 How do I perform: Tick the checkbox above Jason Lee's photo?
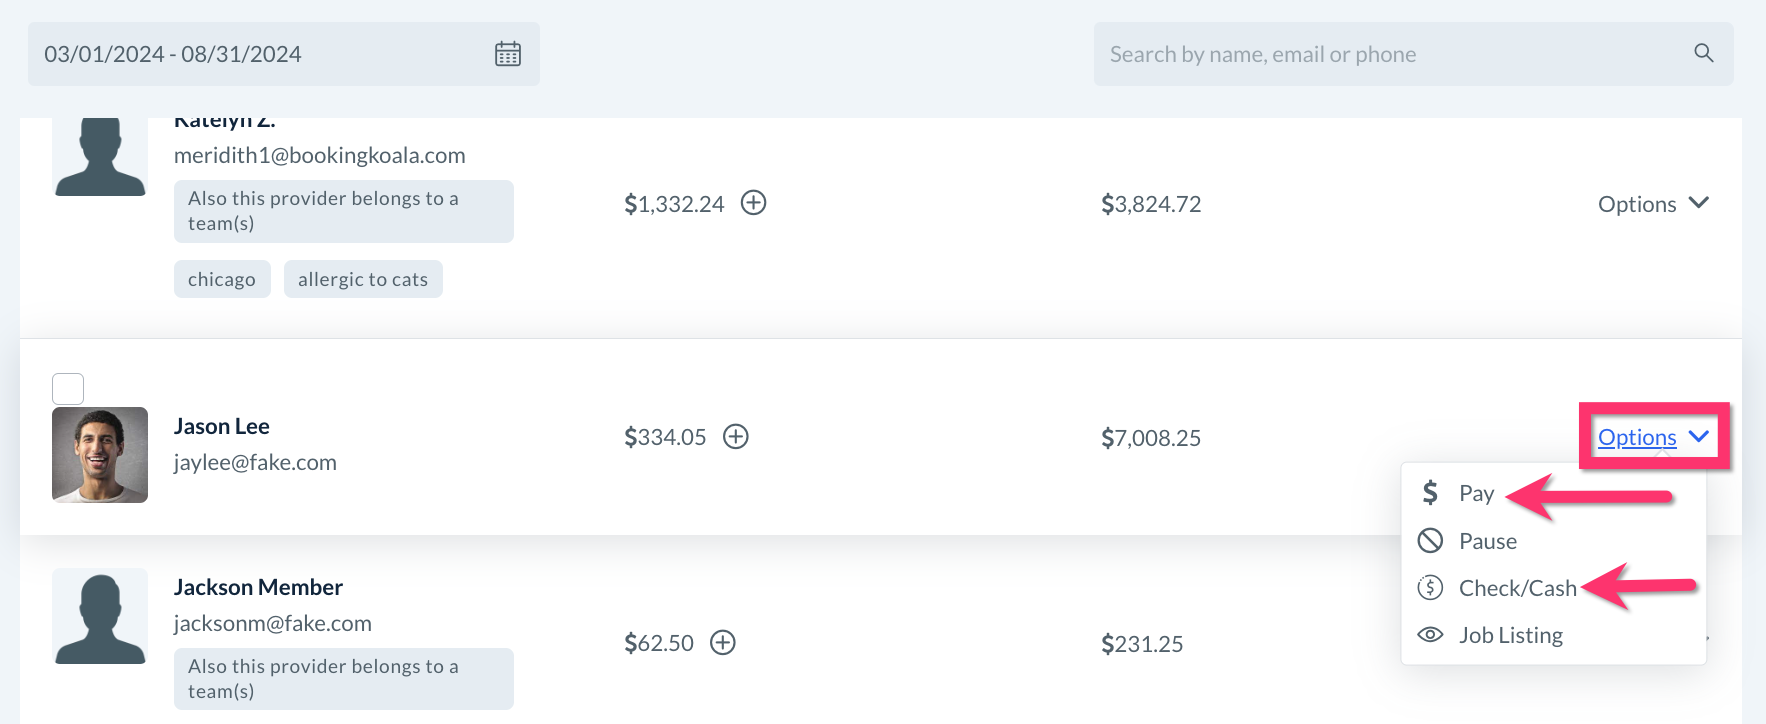pos(68,389)
